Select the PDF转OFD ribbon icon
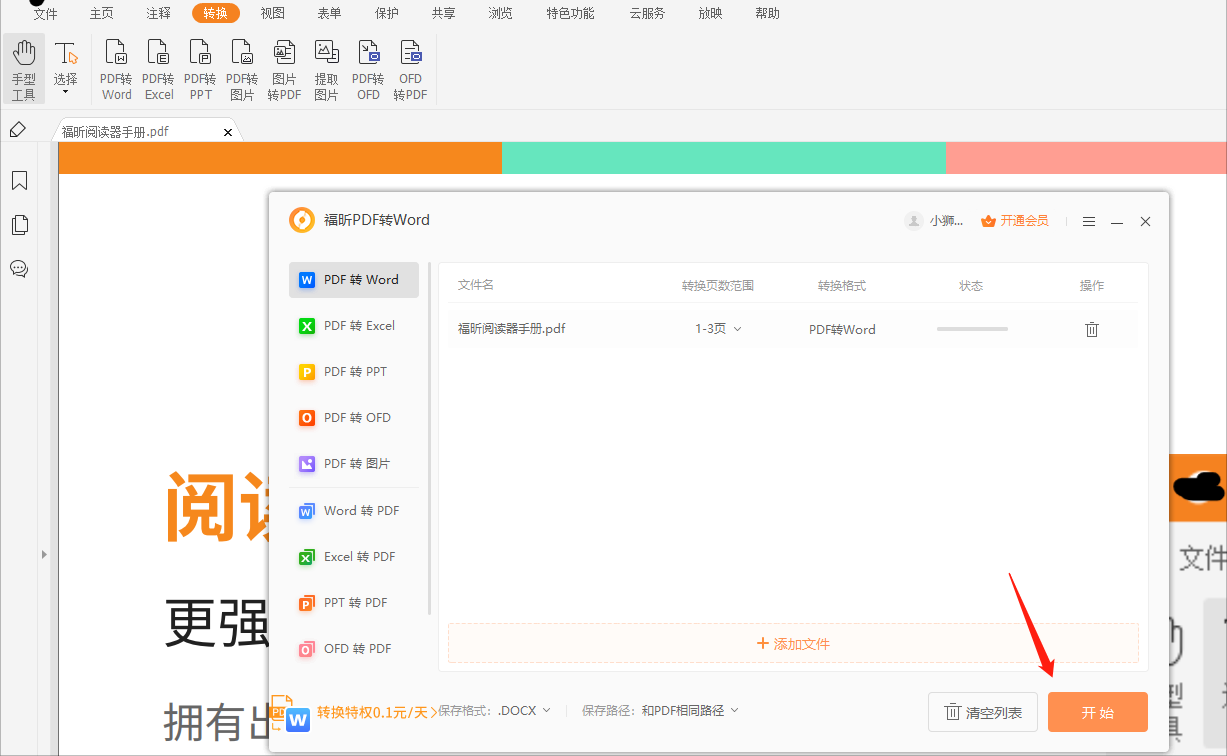The width and height of the screenshot is (1227, 756). tap(368, 66)
